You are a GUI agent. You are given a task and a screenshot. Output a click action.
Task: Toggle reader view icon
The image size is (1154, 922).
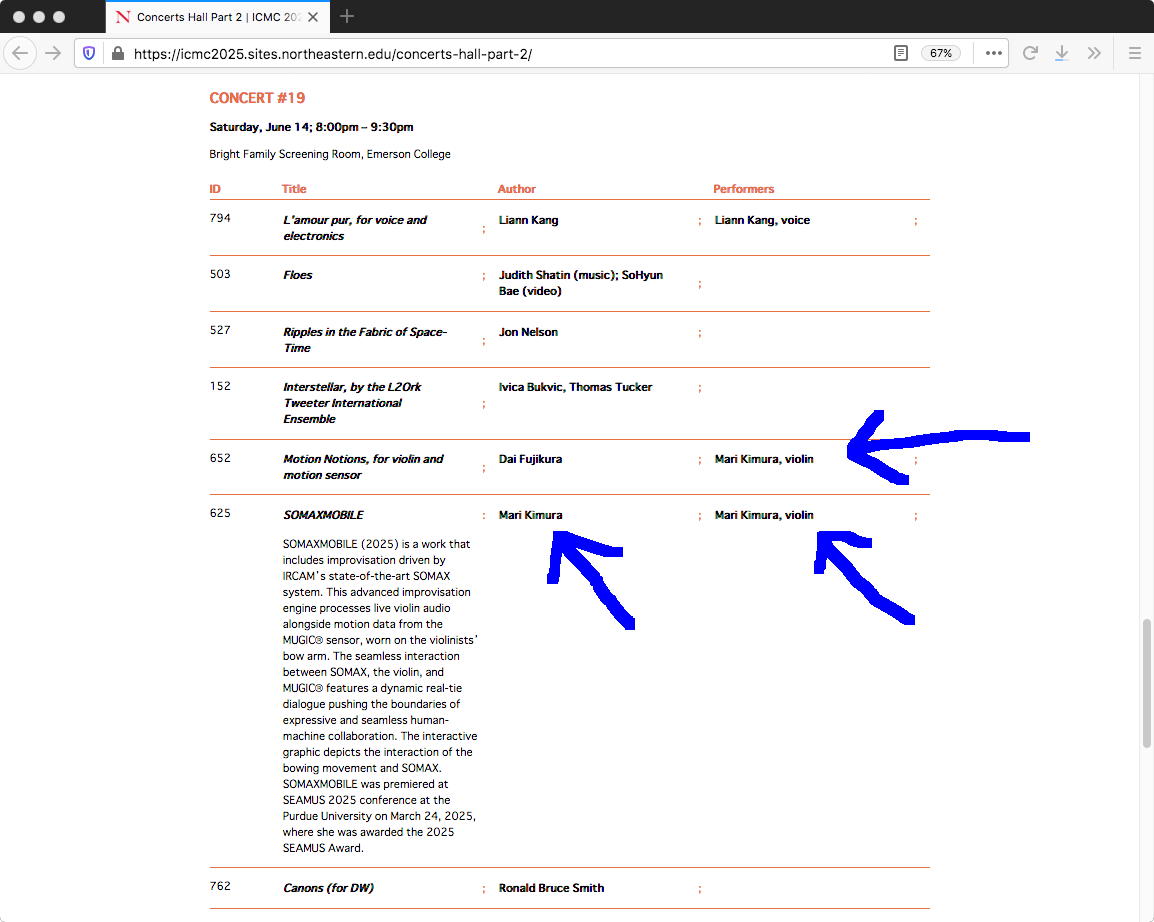click(900, 53)
